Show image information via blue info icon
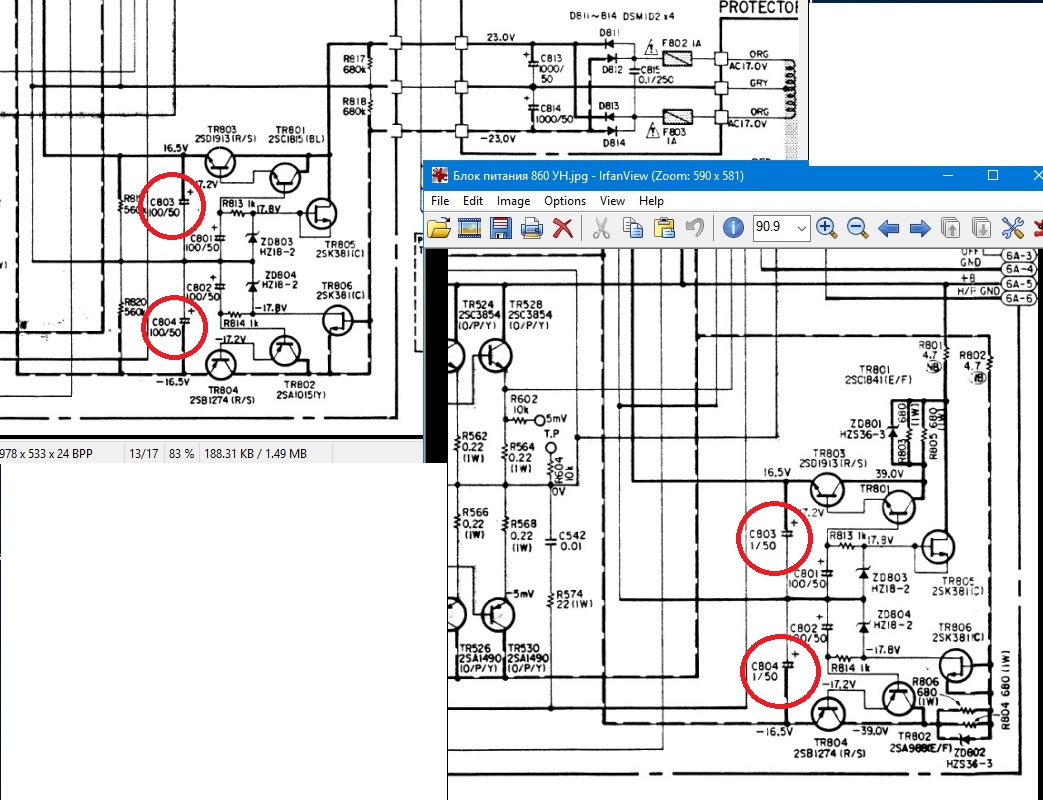The image size is (1043, 800). [733, 228]
